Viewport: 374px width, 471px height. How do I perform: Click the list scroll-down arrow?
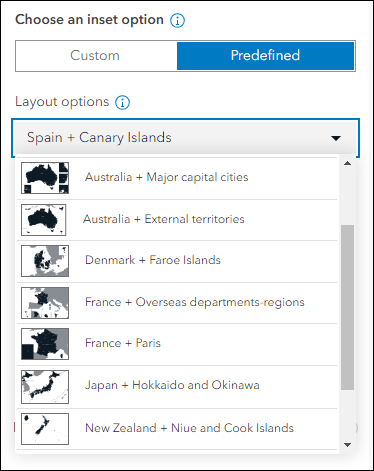[x=347, y=445]
